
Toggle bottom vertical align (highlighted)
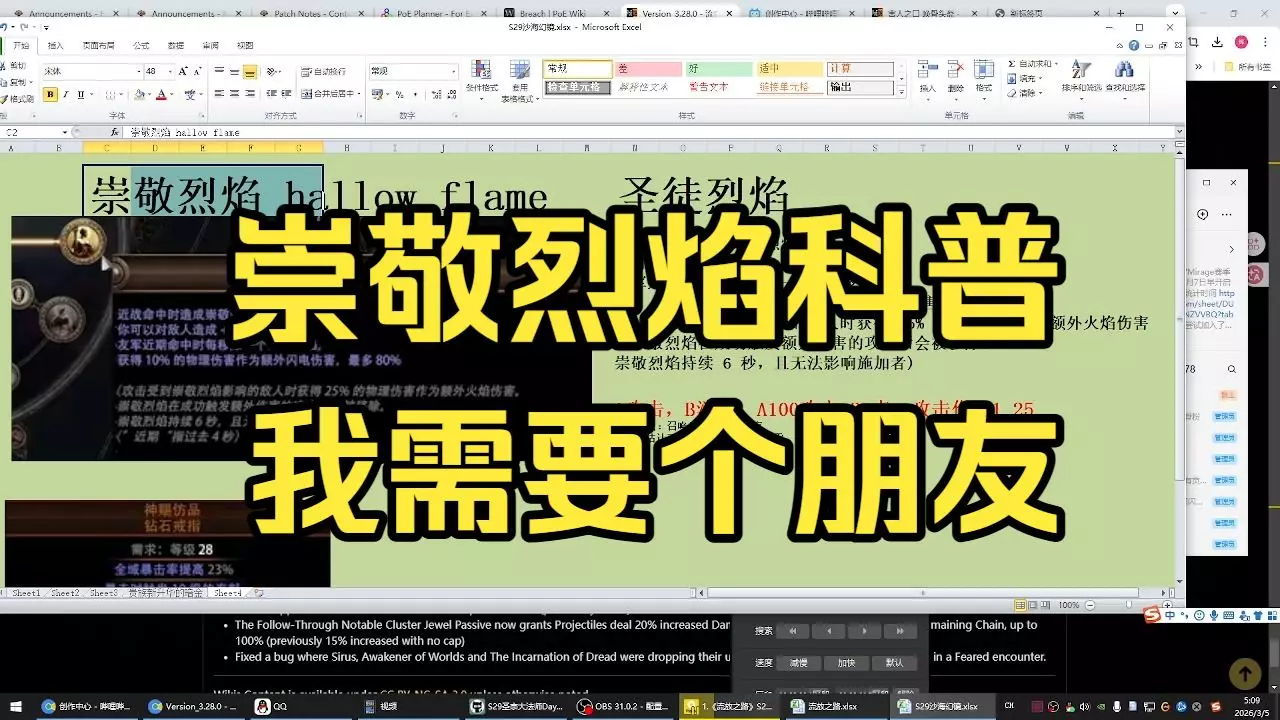point(249,72)
